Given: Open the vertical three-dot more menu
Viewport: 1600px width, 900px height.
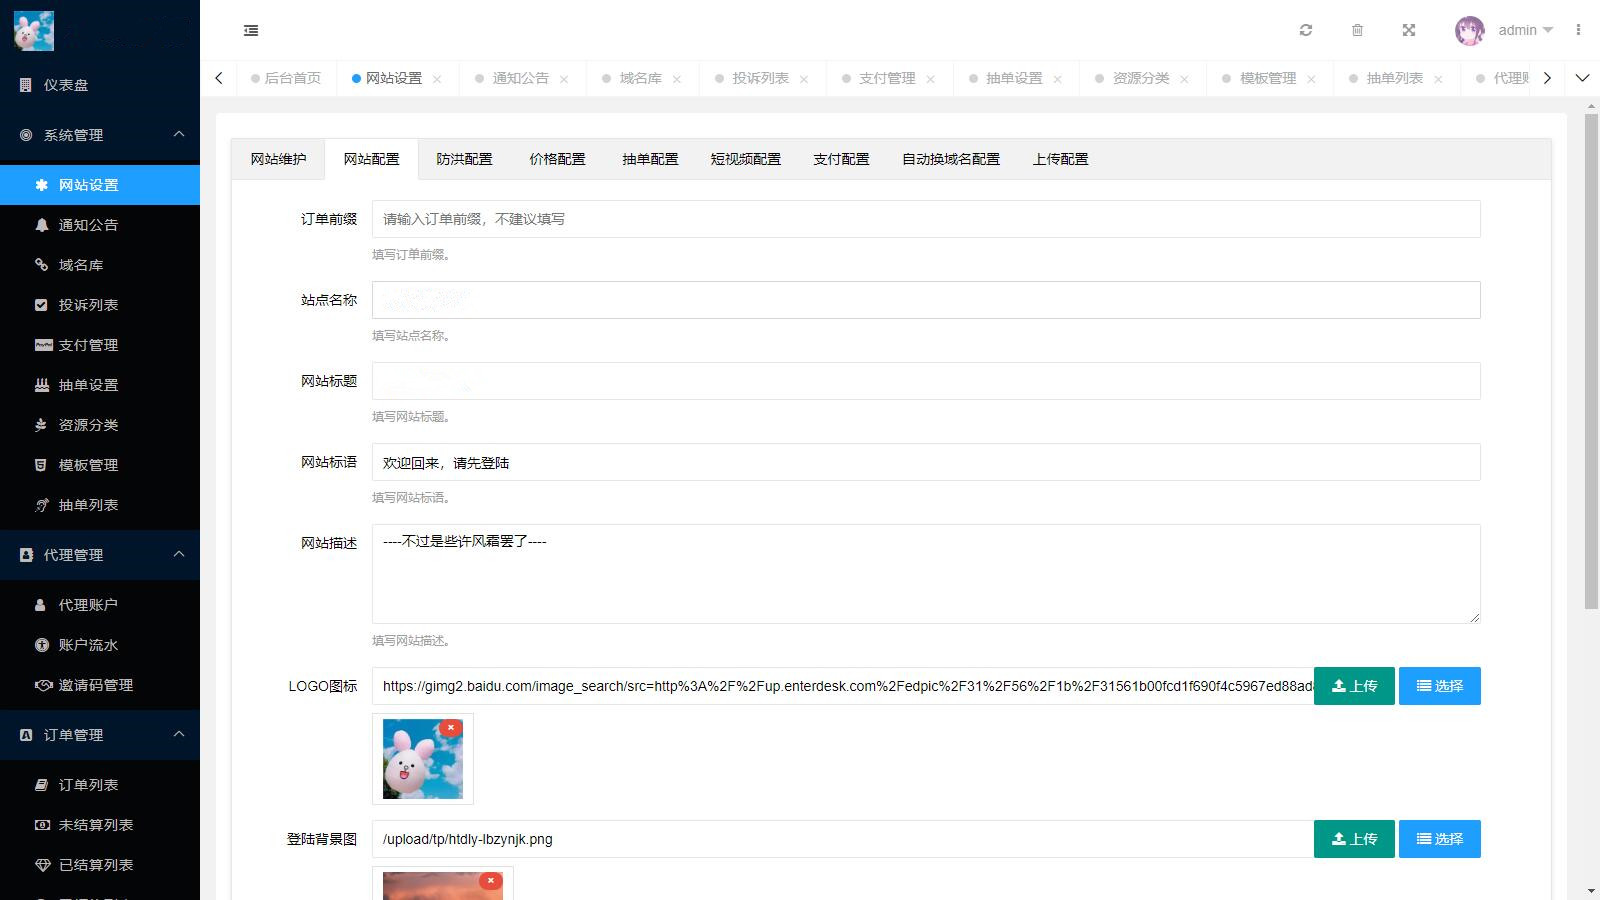Looking at the screenshot, I should pos(1578,30).
